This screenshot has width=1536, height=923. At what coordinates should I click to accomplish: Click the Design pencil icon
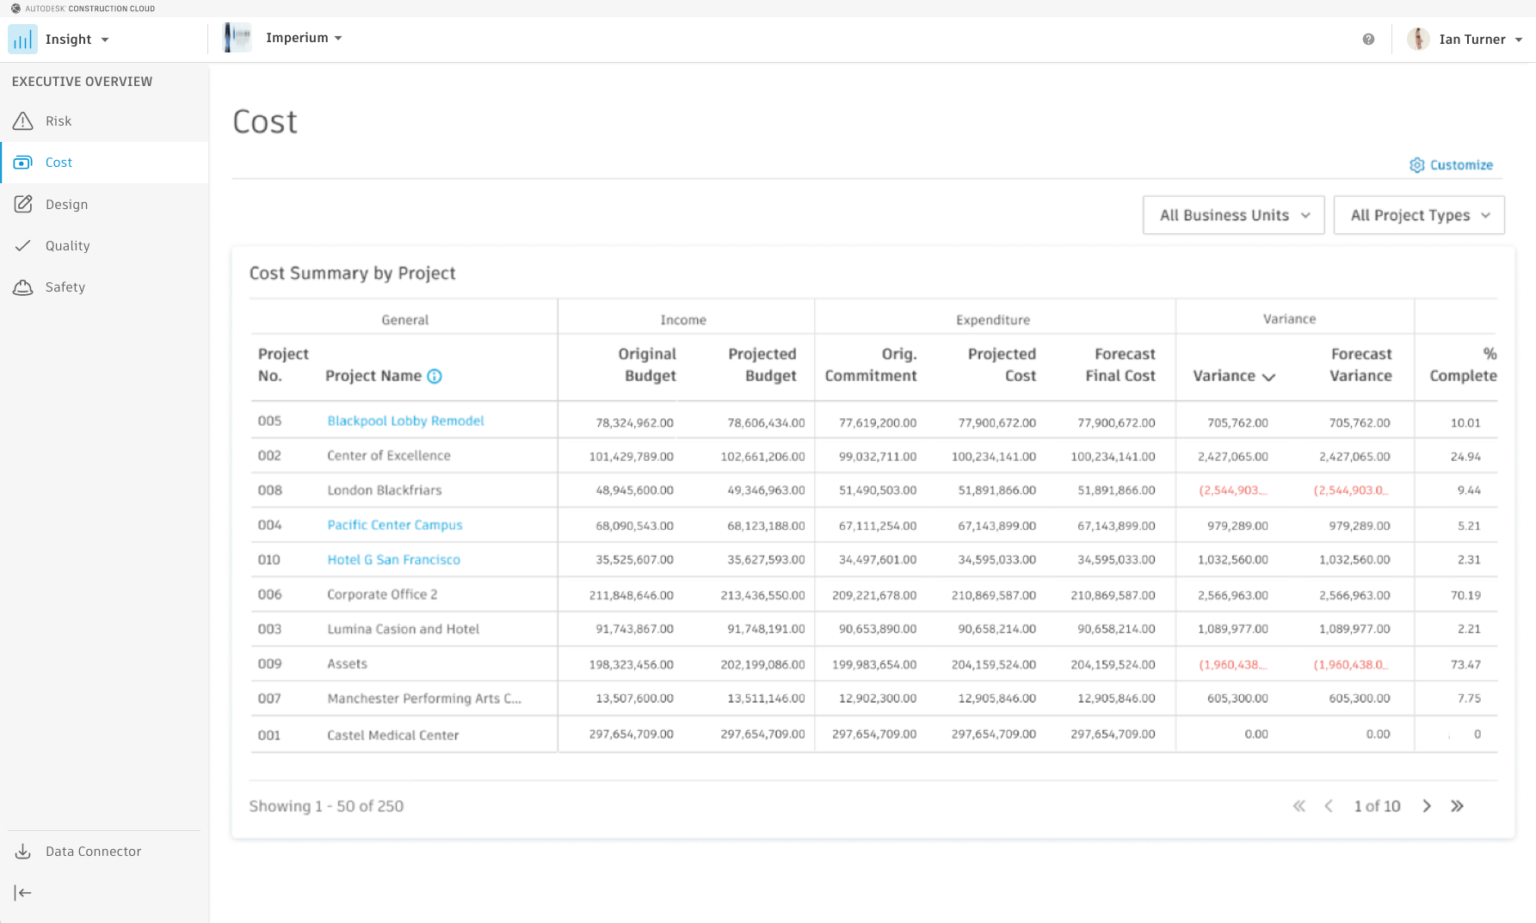[x=23, y=204]
